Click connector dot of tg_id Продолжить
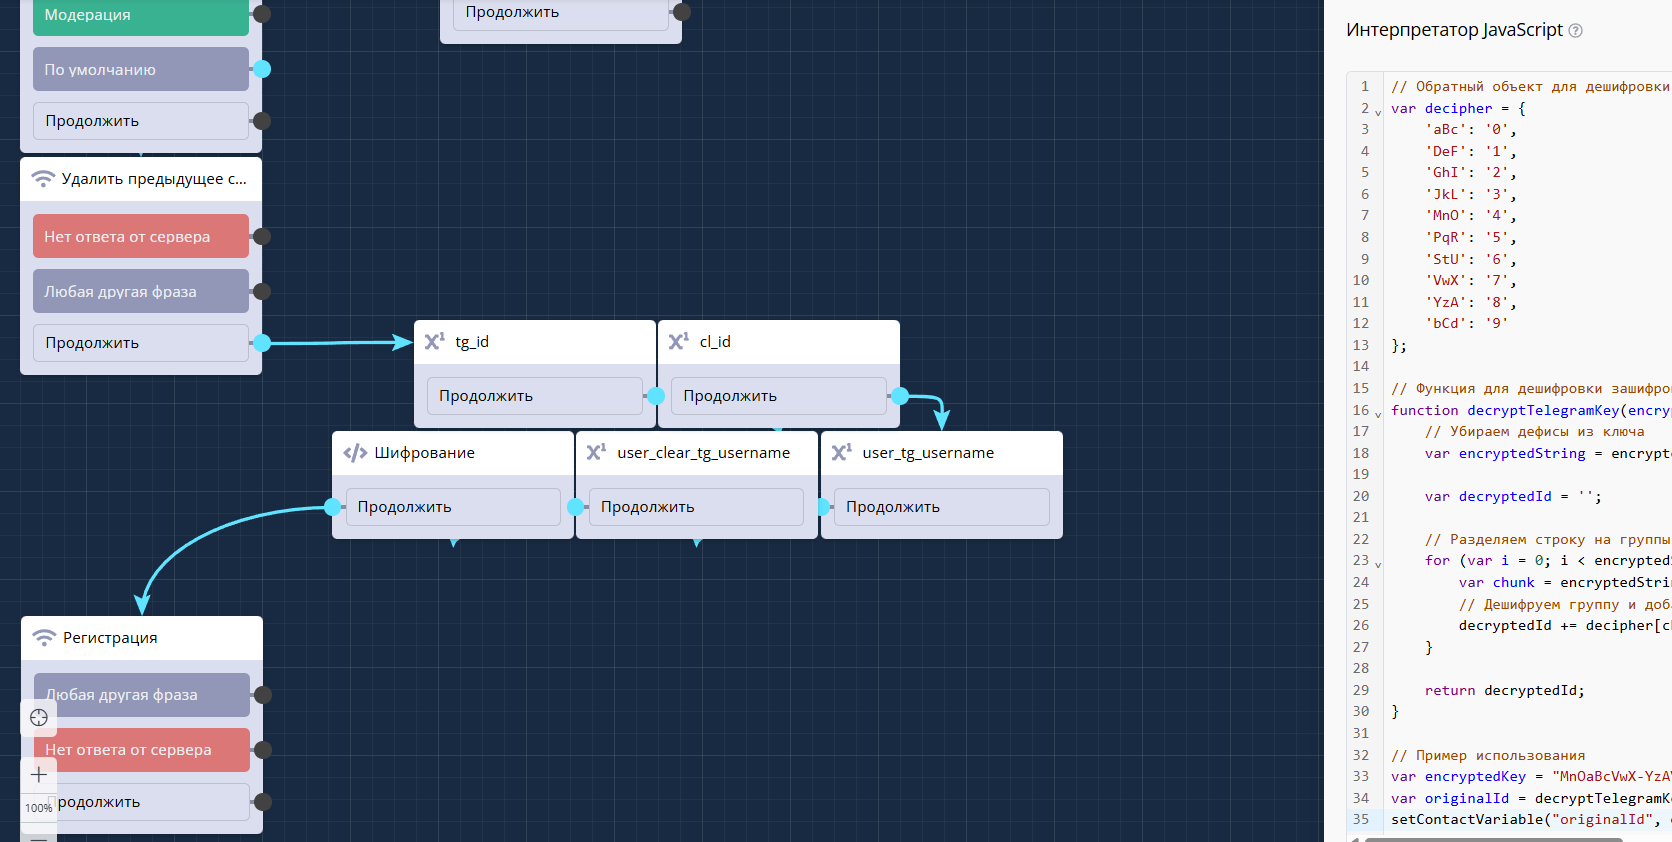This screenshot has height=842, width=1672. tap(656, 396)
